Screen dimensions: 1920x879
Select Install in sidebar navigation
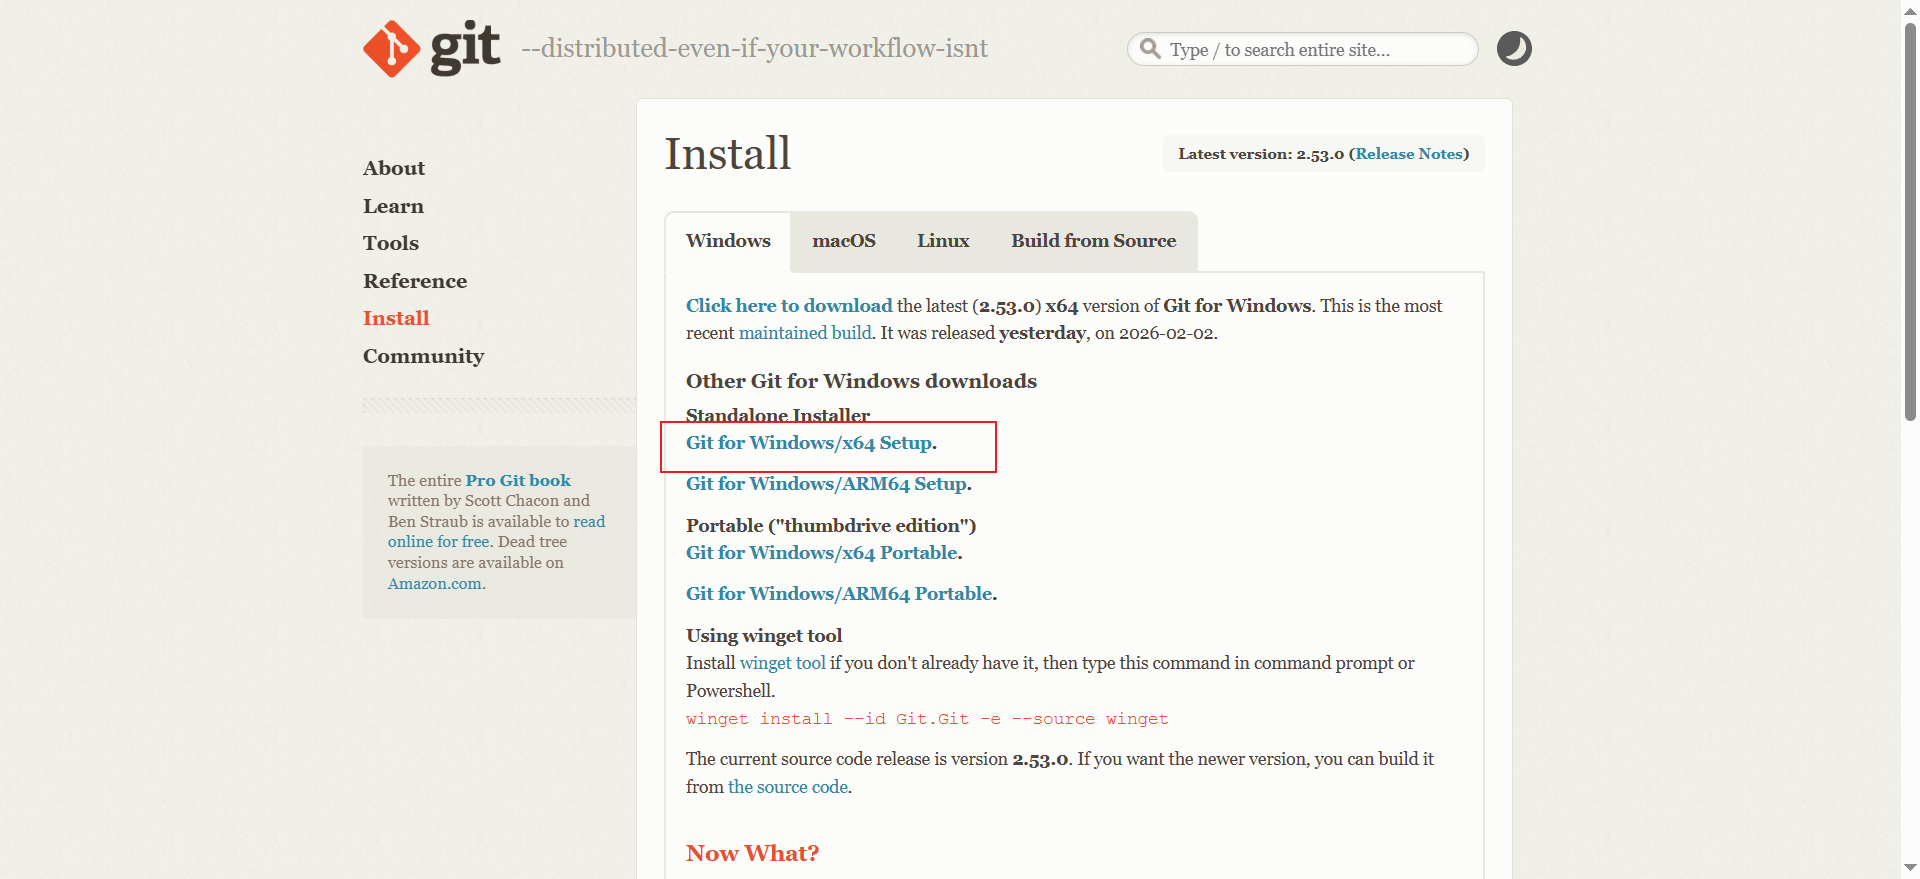(x=396, y=318)
